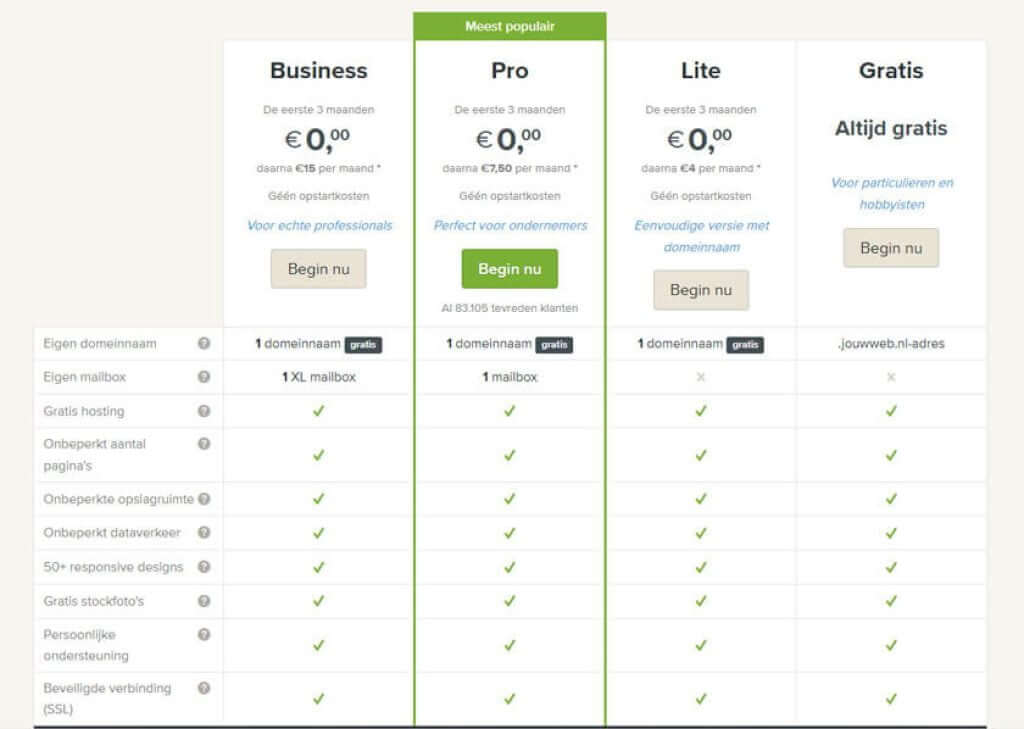
Task: Select the Beveiligde verbinding (SSL) info icon
Action: (x=204, y=688)
